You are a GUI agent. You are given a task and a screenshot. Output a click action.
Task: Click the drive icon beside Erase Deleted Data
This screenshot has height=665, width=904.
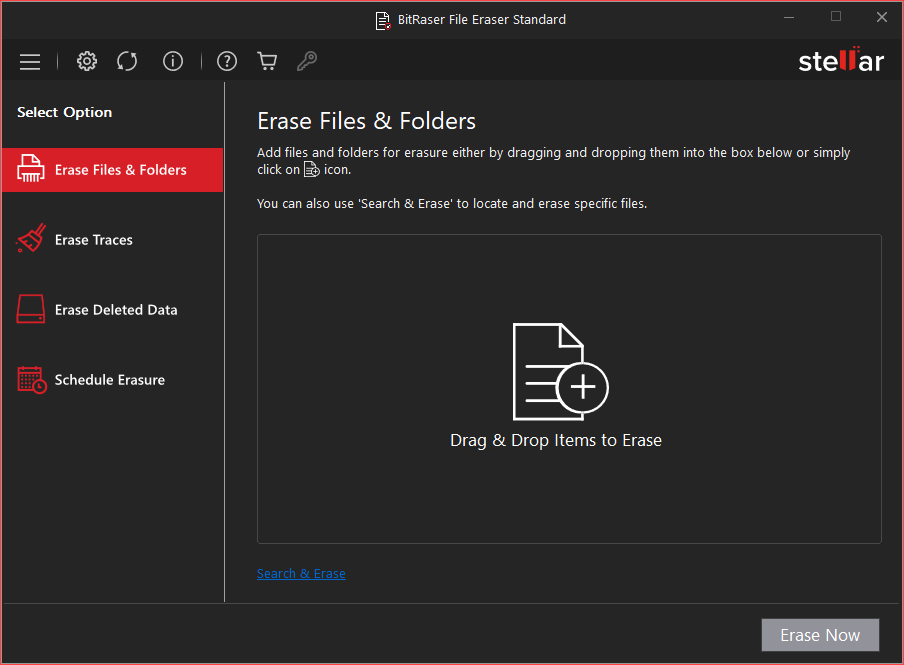[31, 309]
